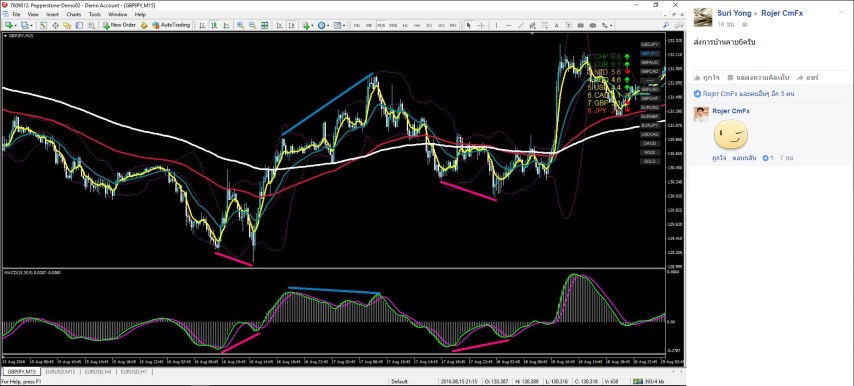The height and width of the screenshot is (386, 854).
Task: Toggle the D1 timeframe button
Action: point(429,25)
